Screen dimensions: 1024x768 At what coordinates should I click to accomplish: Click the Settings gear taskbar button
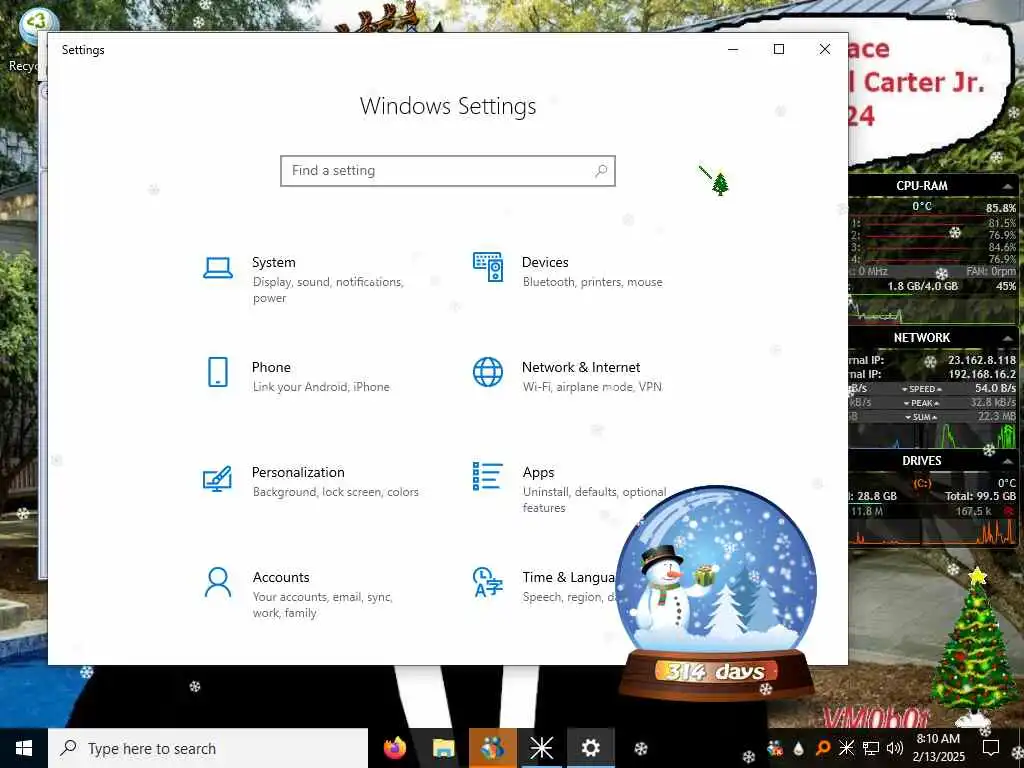coord(590,748)
